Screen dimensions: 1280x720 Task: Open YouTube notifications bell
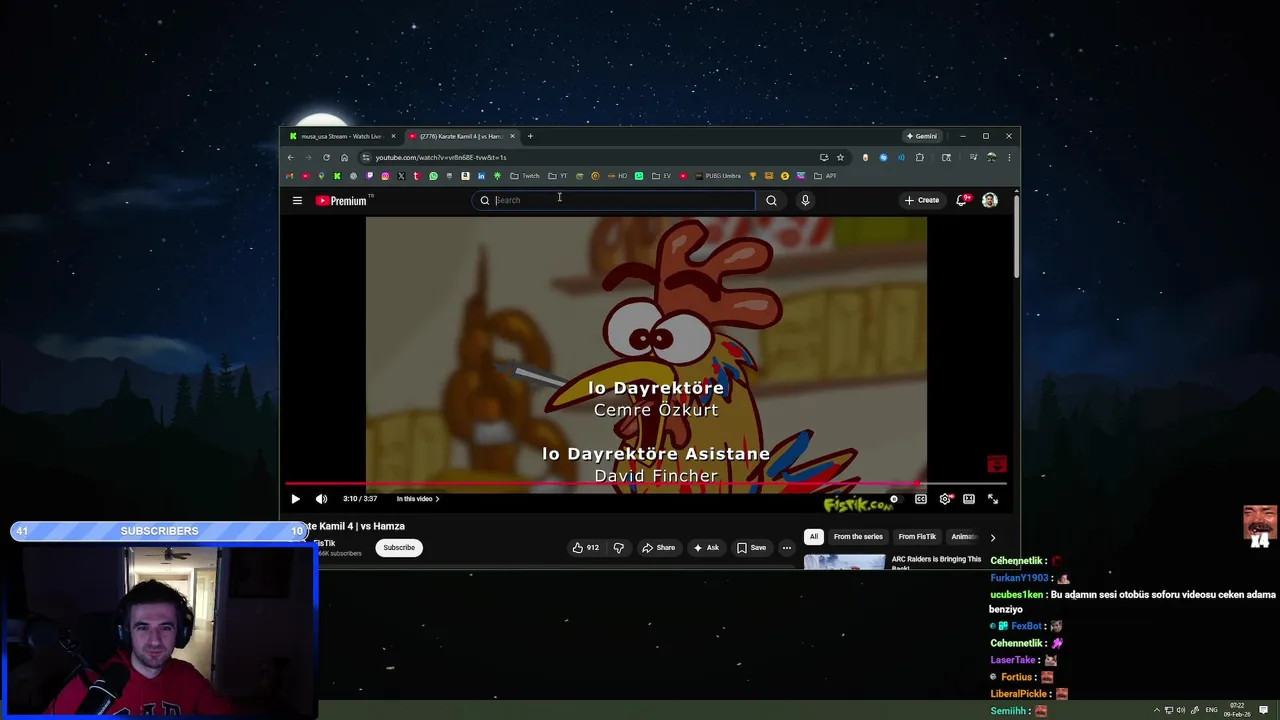pos(962,200)
